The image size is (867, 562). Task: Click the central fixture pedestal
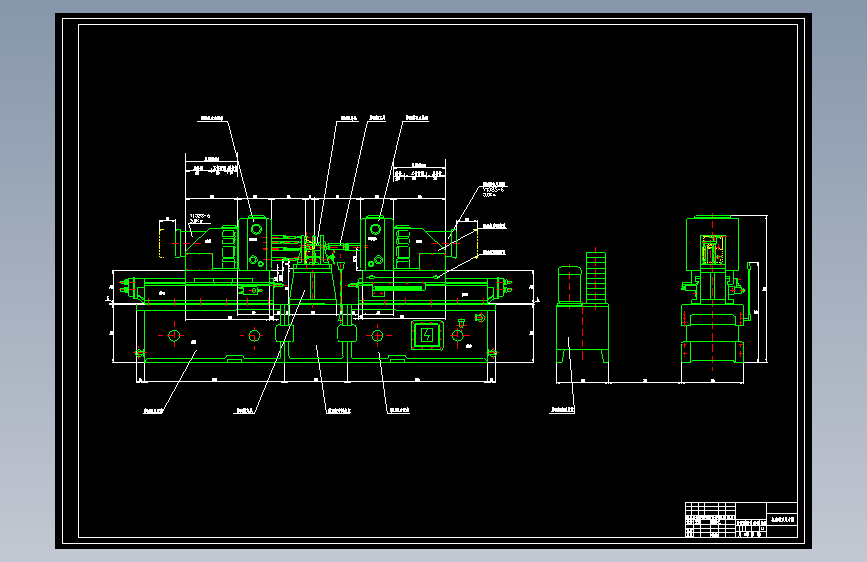click(x=314, y=286)
